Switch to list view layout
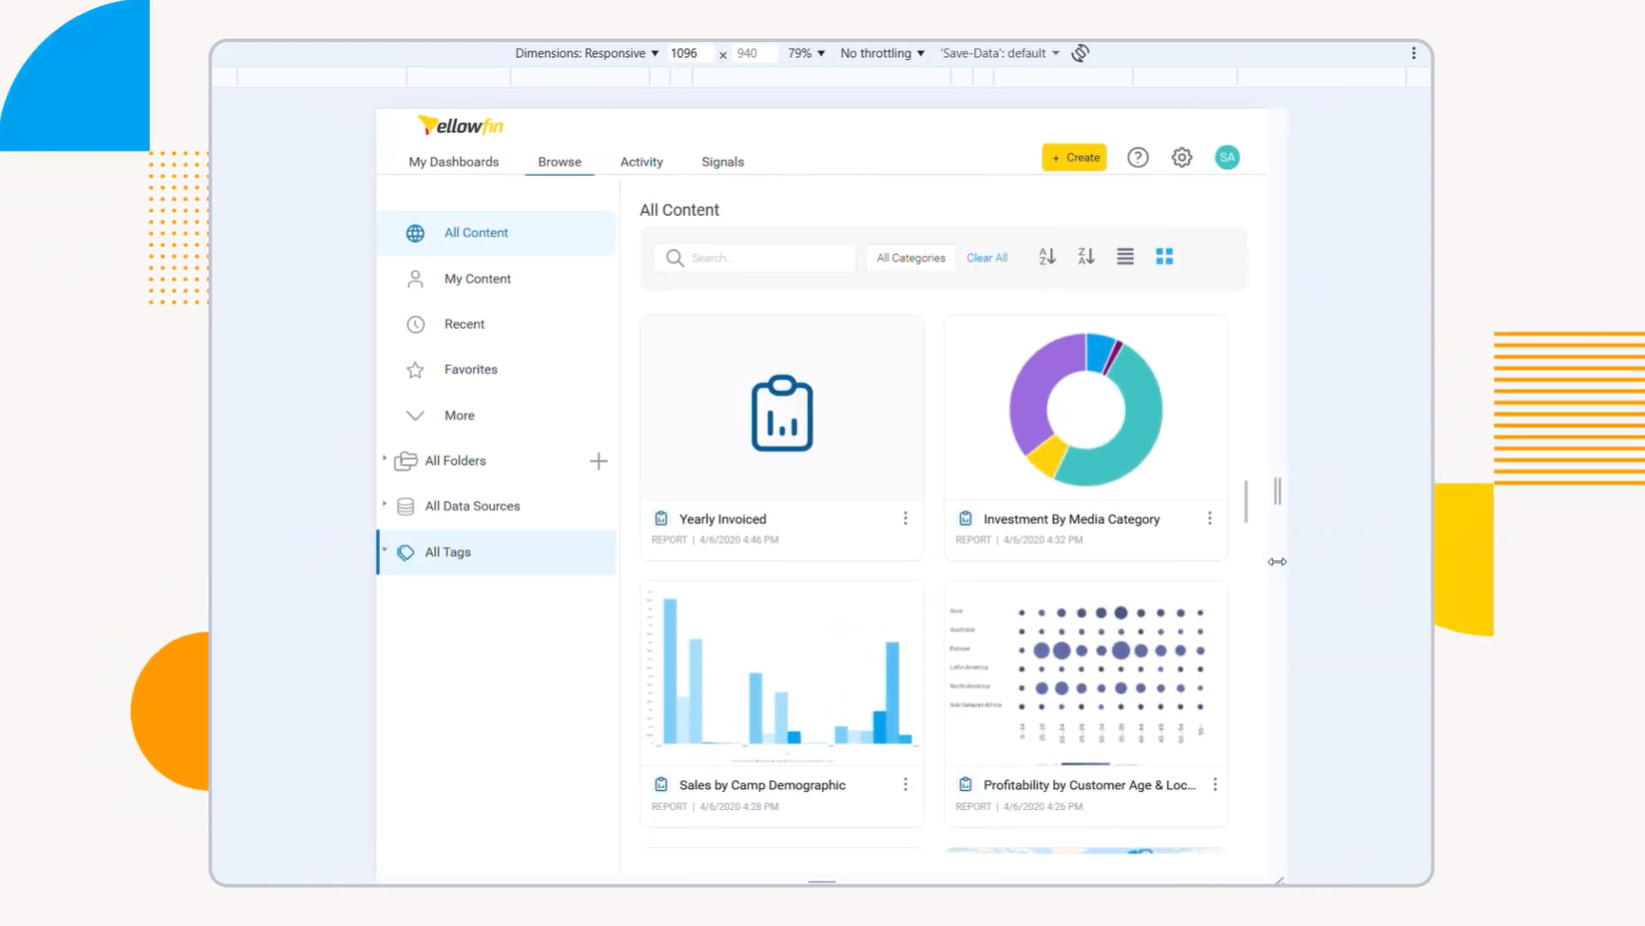 (x=1125, y=257)
